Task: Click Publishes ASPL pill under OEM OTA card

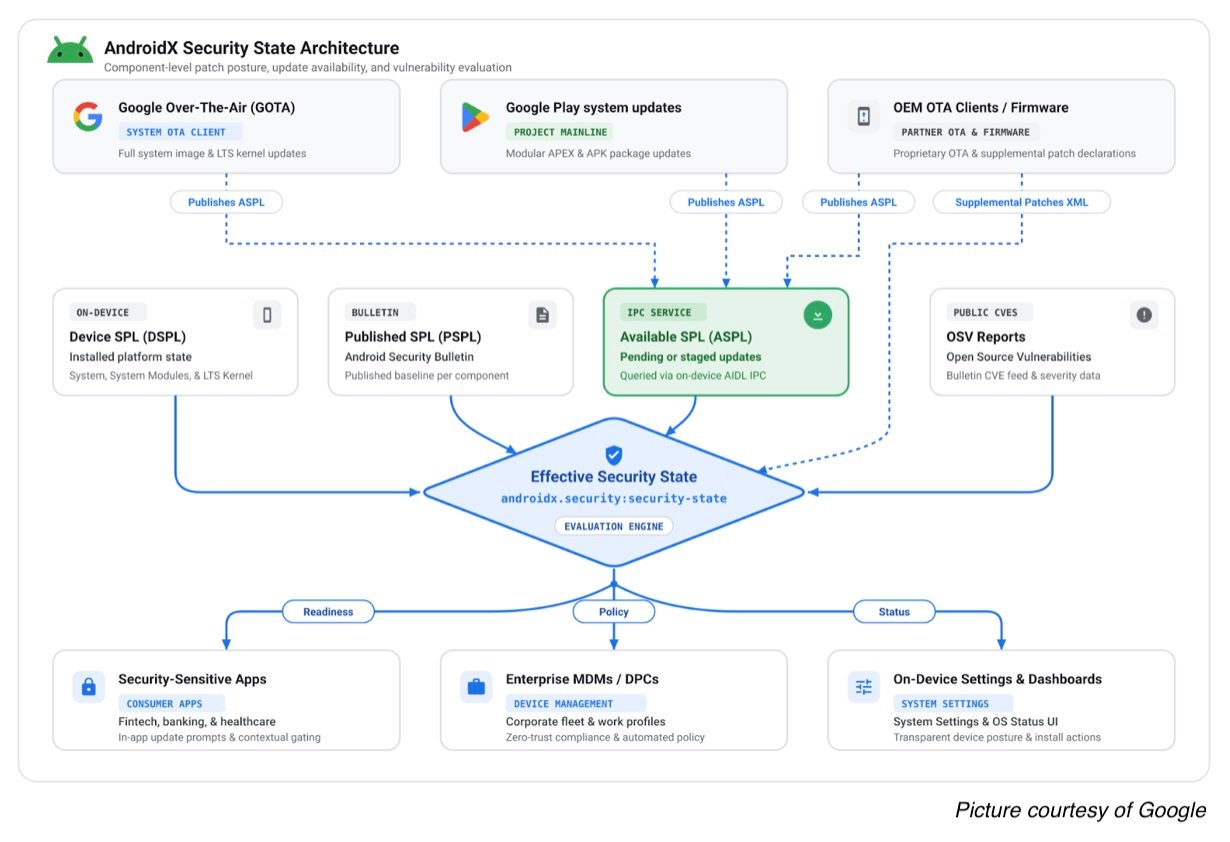Action: click(858, 202)
